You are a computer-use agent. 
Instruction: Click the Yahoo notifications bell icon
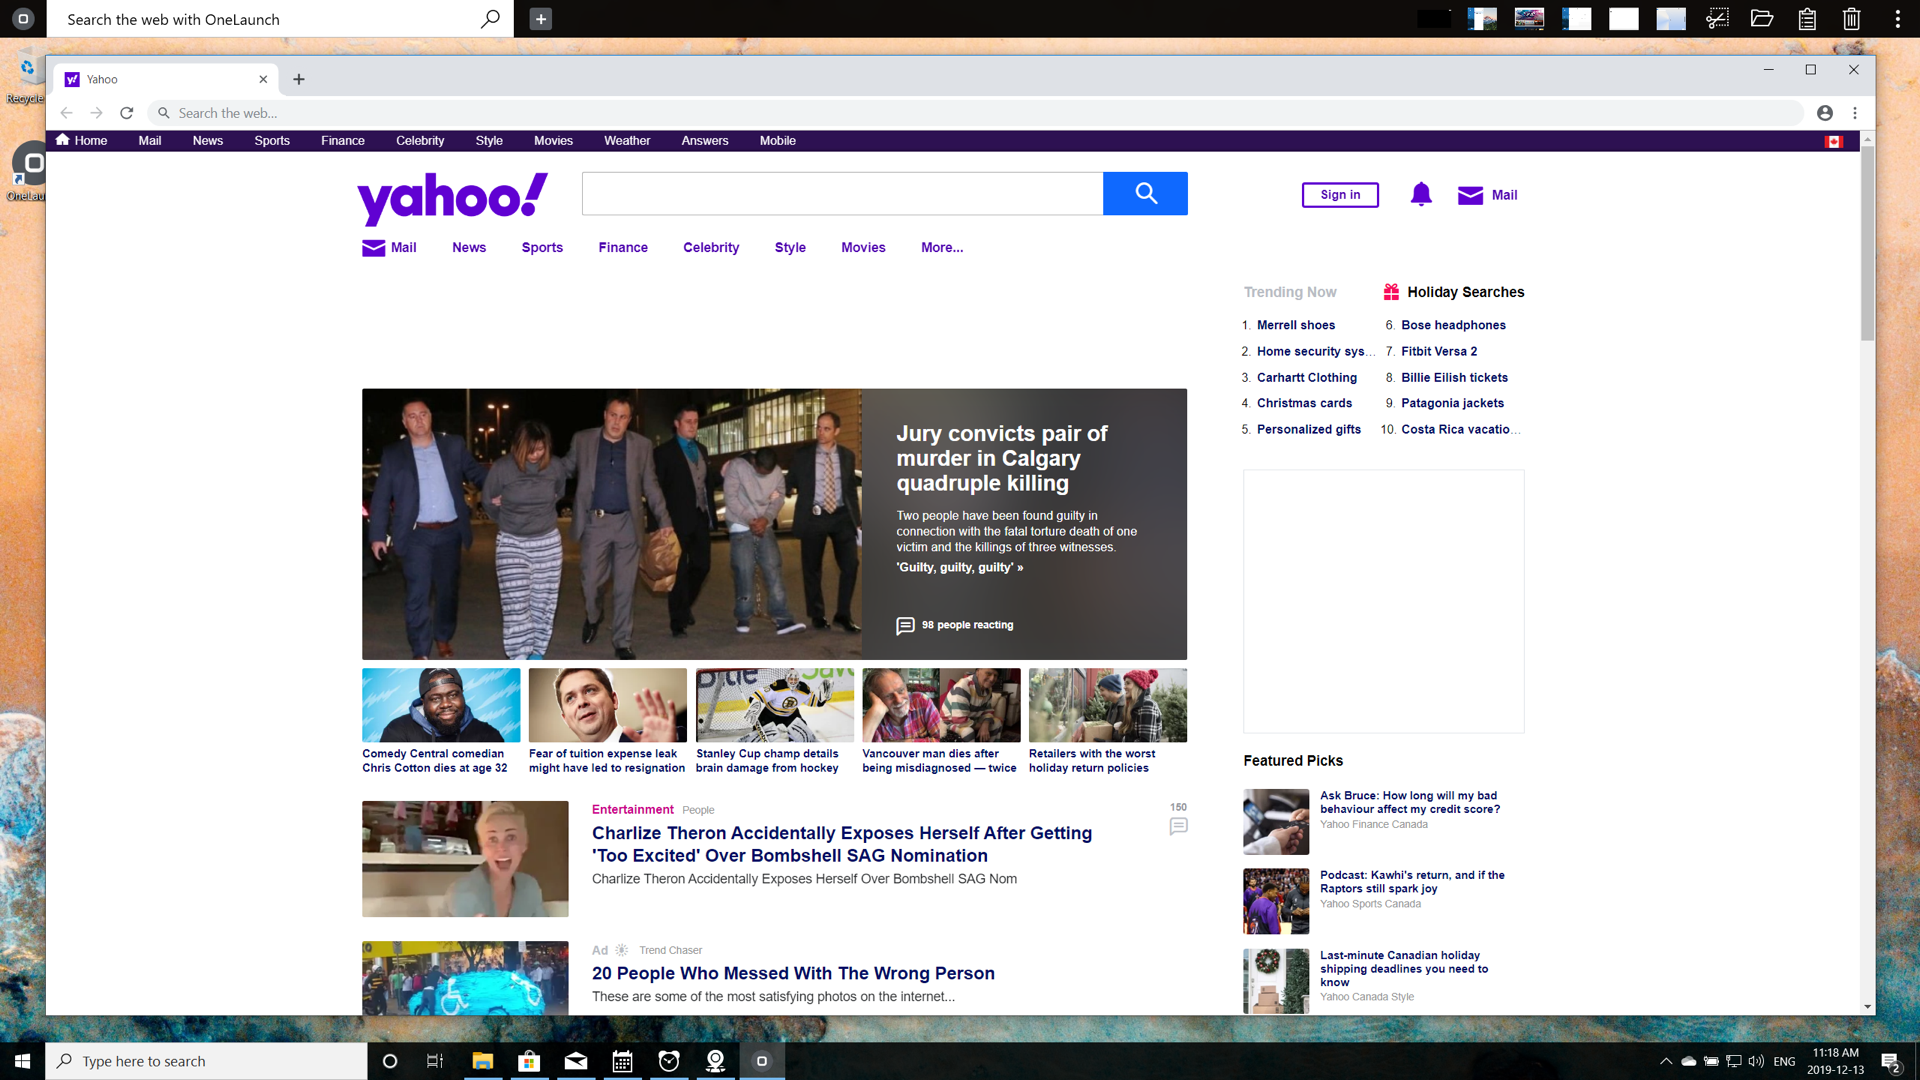click(1421, 194)
